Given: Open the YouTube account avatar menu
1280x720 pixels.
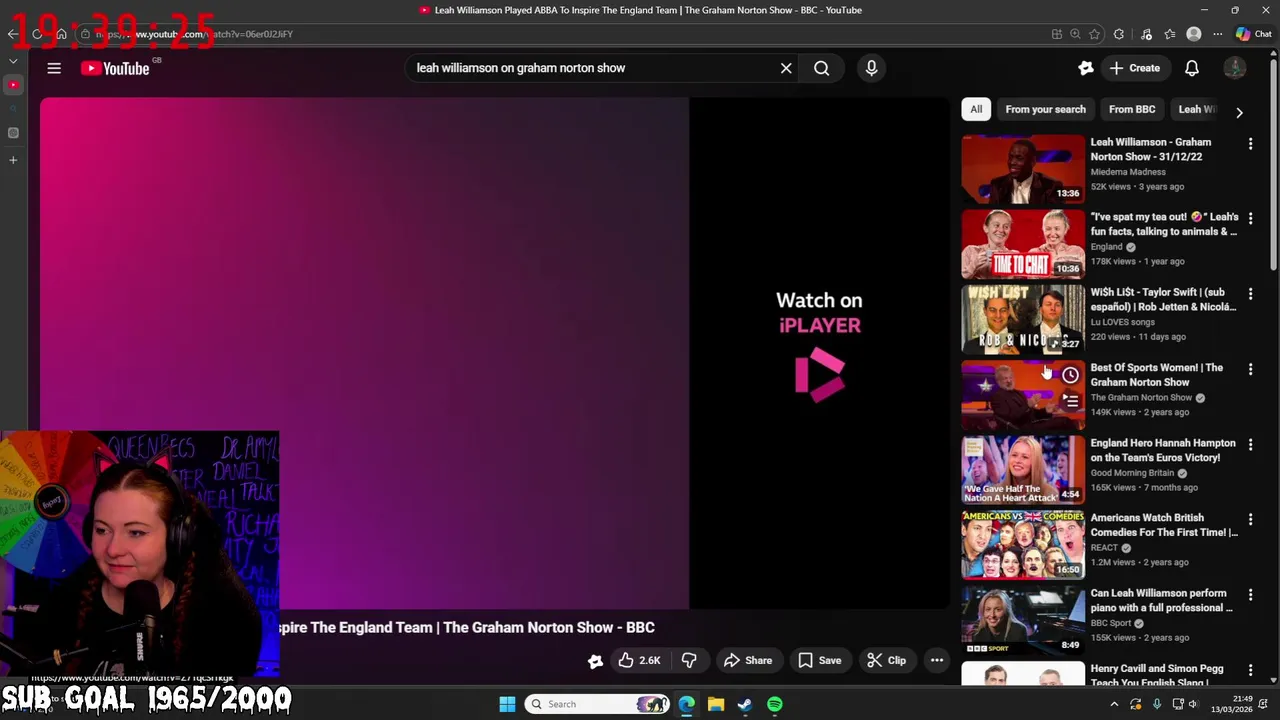Looking at the screenshot, I should tap(1235, 68).
